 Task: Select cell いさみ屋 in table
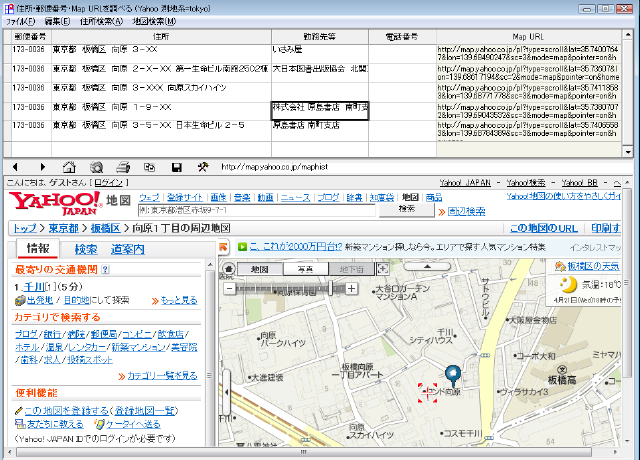pos(320,53)
